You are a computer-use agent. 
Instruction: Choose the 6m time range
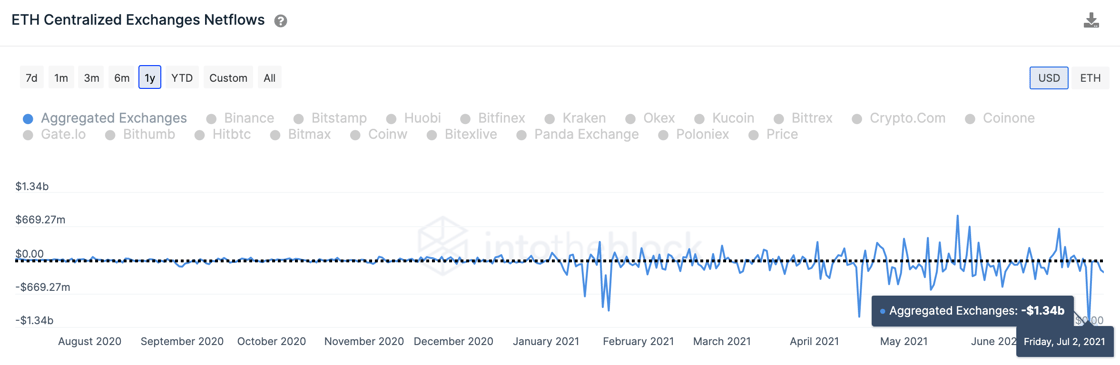tap(122, 78)
